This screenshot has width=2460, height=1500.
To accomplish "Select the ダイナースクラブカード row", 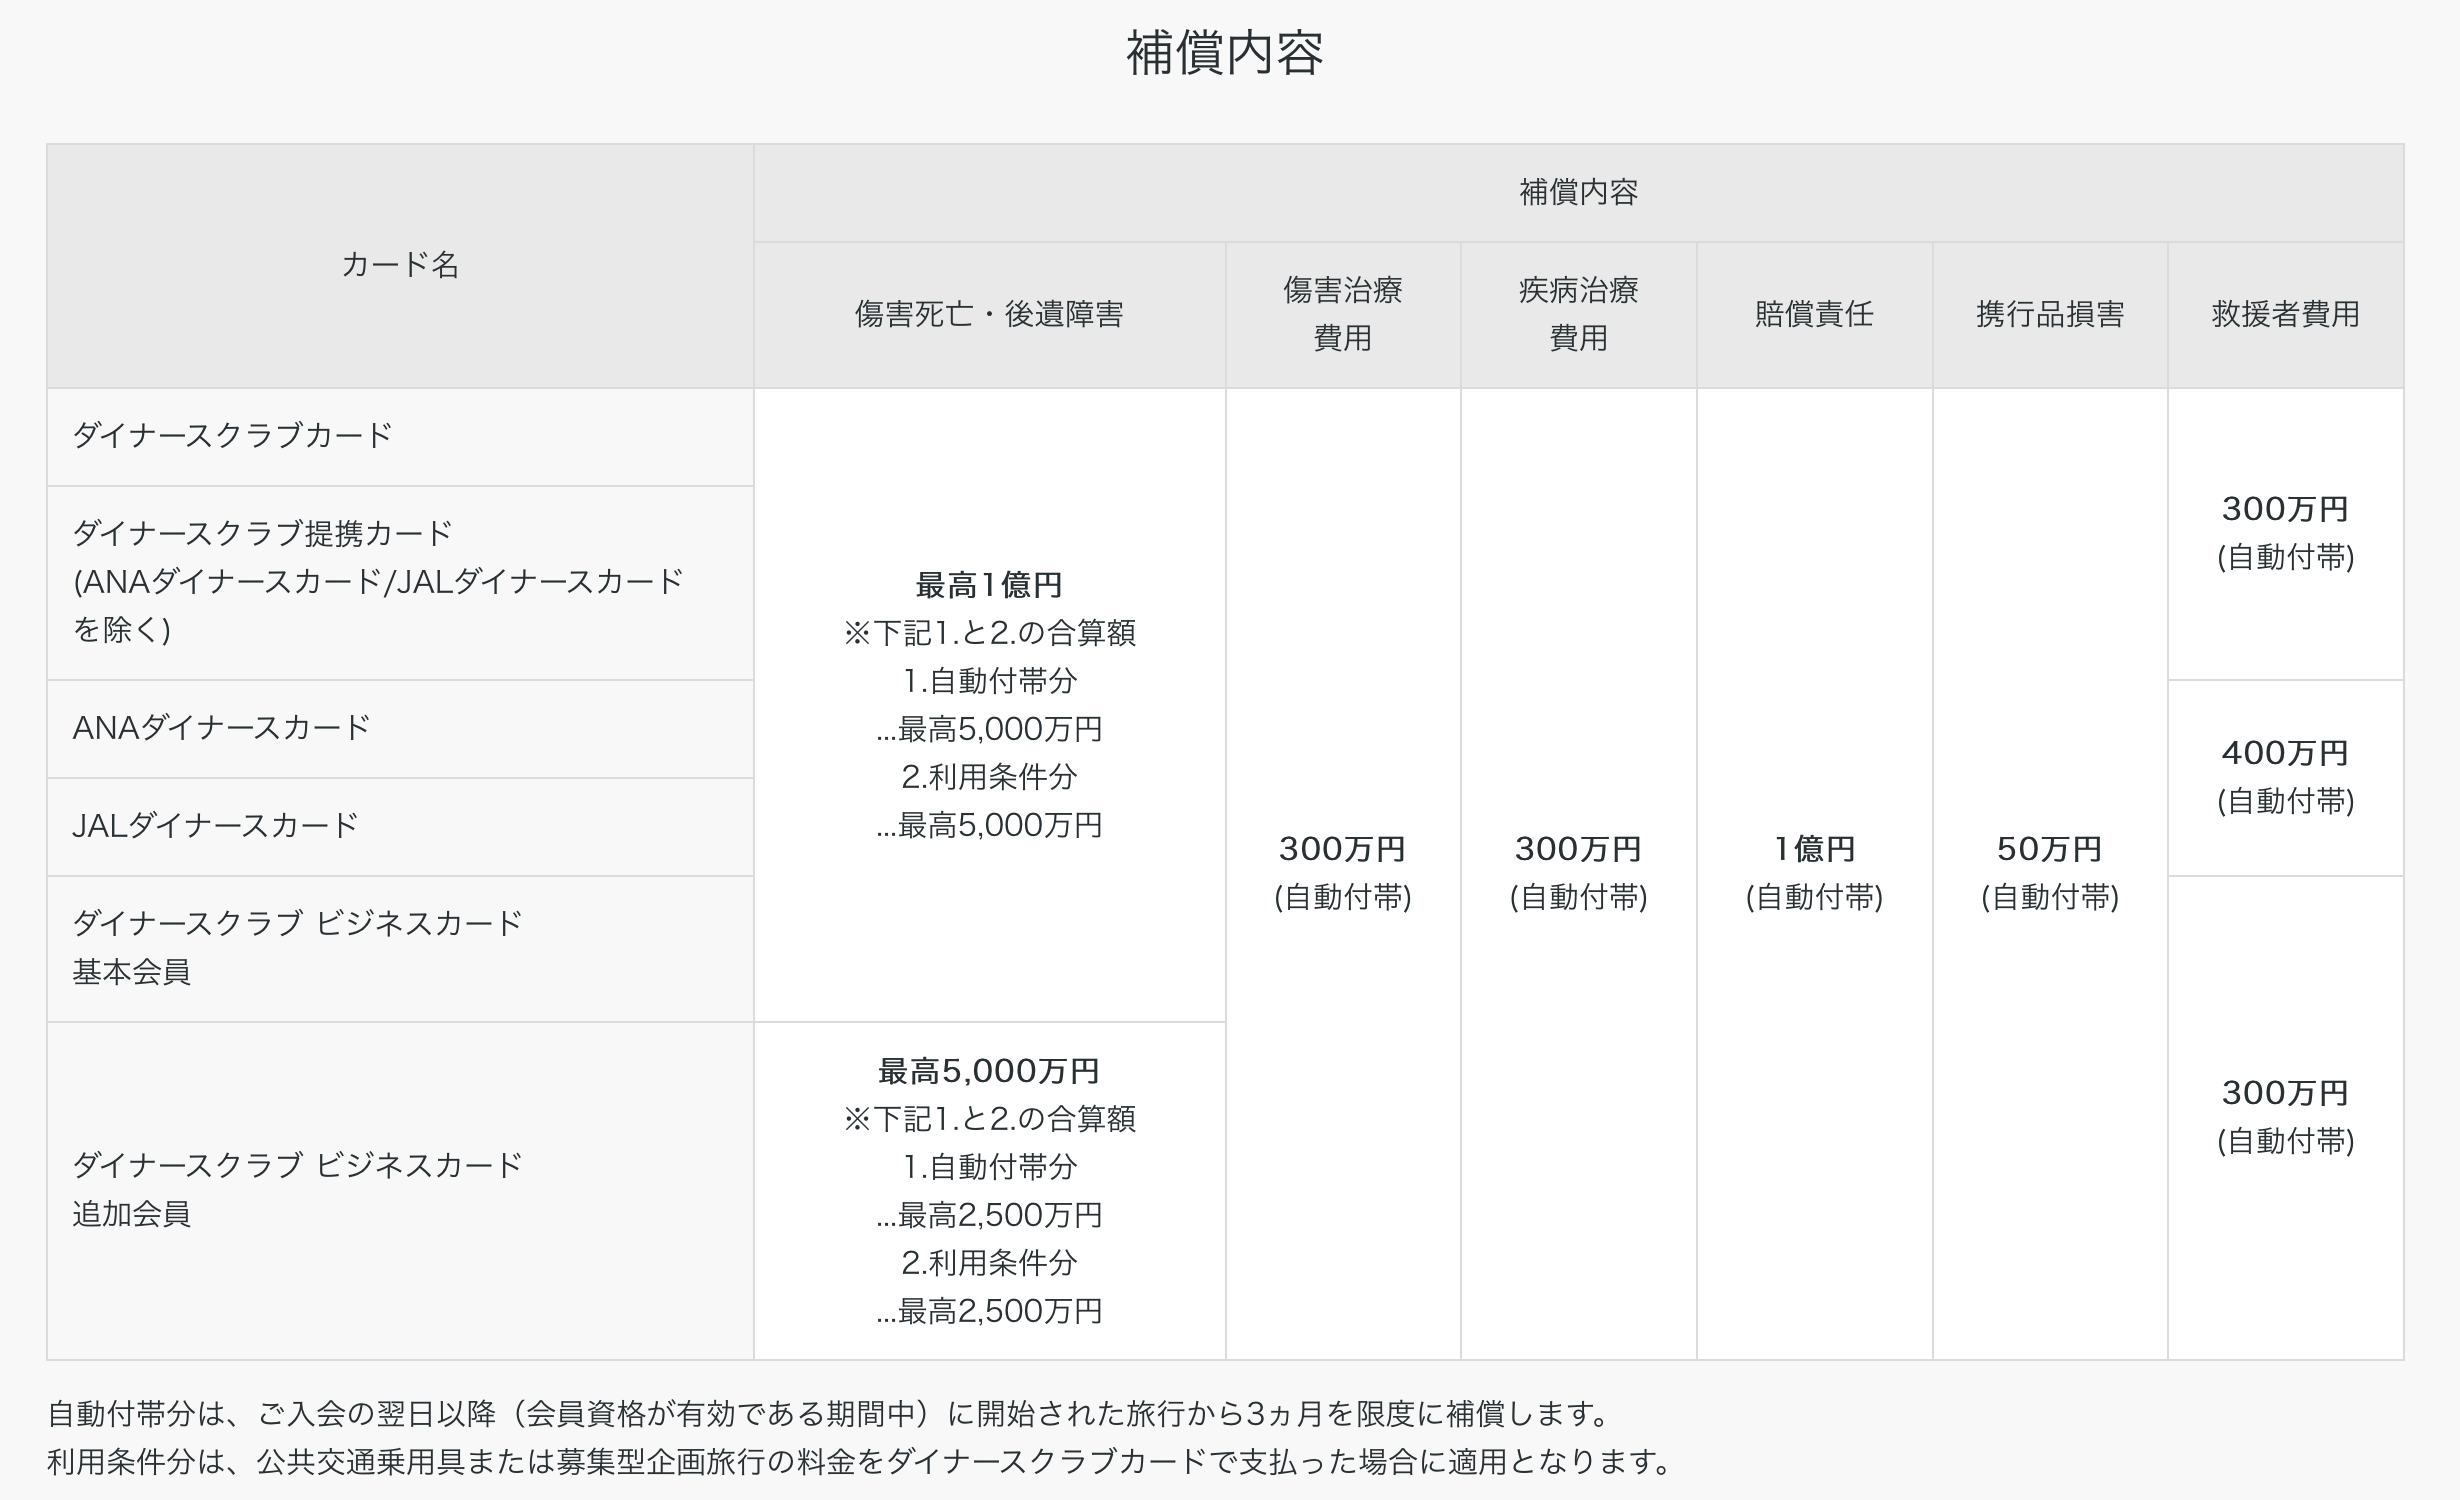I will [x=232, y=436].
